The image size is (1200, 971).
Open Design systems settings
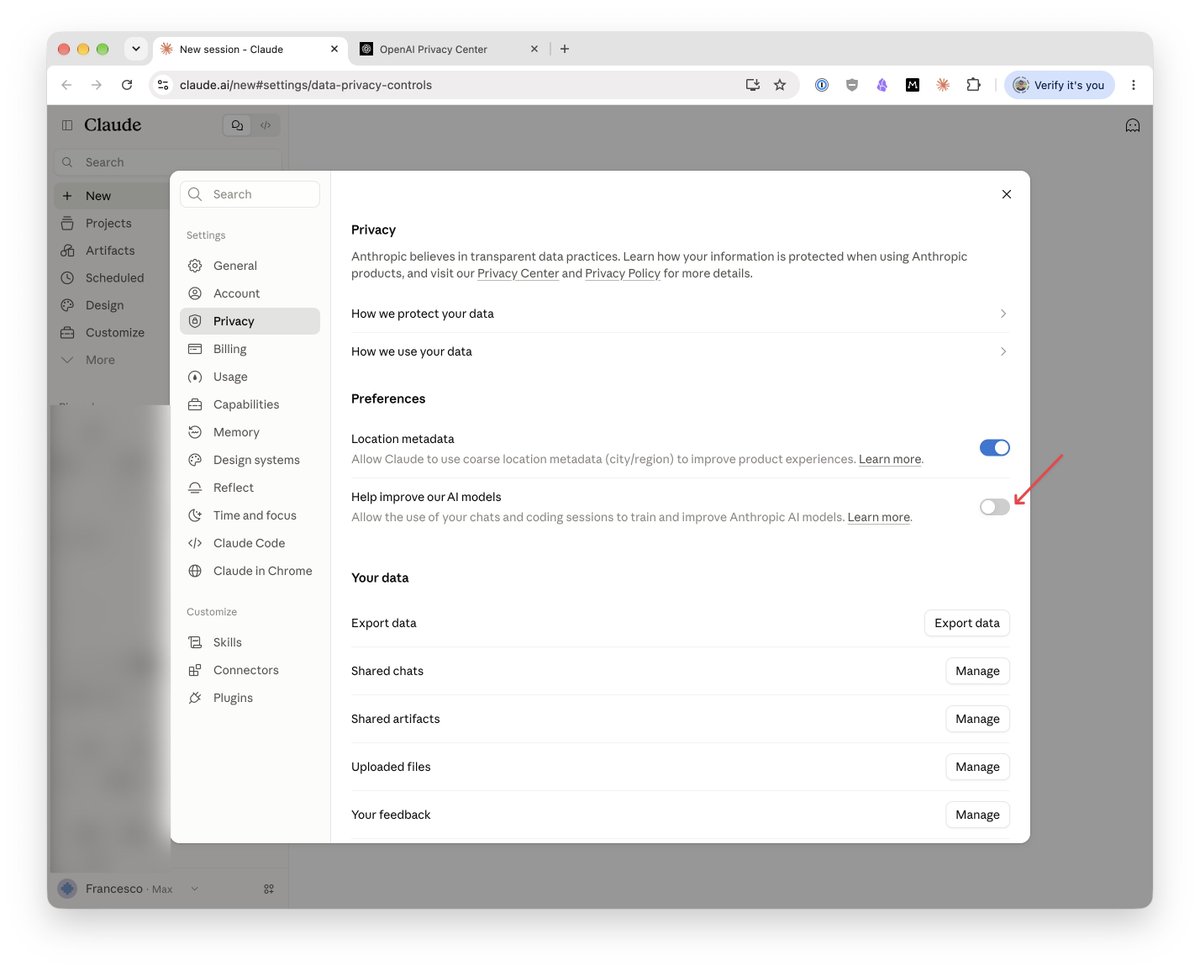point(250,460)
